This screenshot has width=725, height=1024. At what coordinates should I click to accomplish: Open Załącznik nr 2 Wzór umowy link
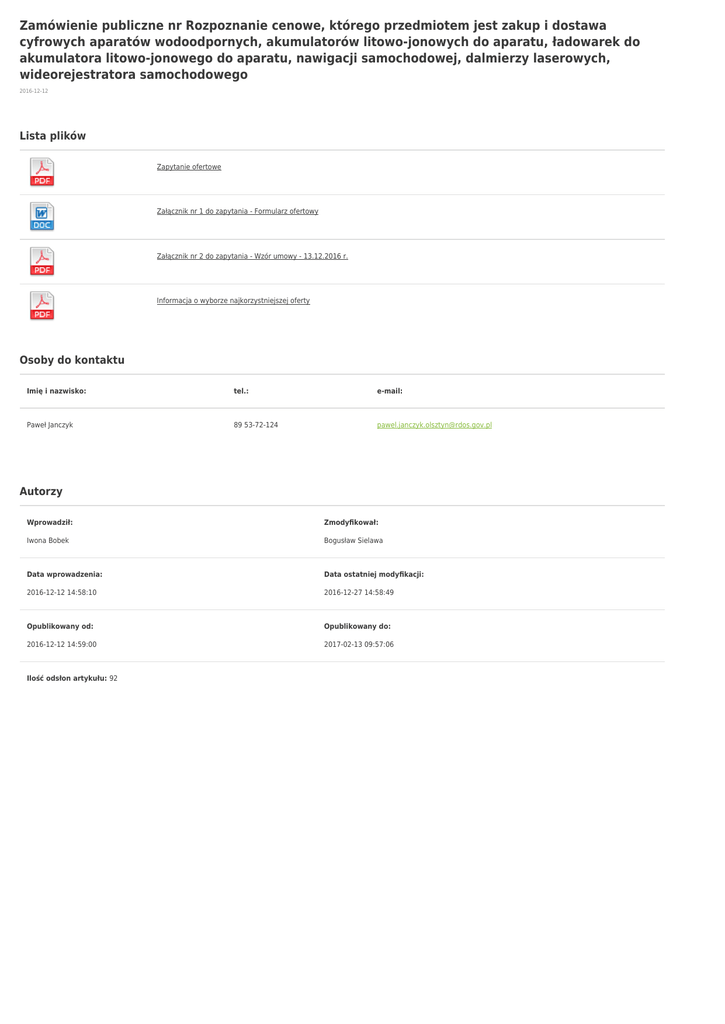(x=252, y=256)
